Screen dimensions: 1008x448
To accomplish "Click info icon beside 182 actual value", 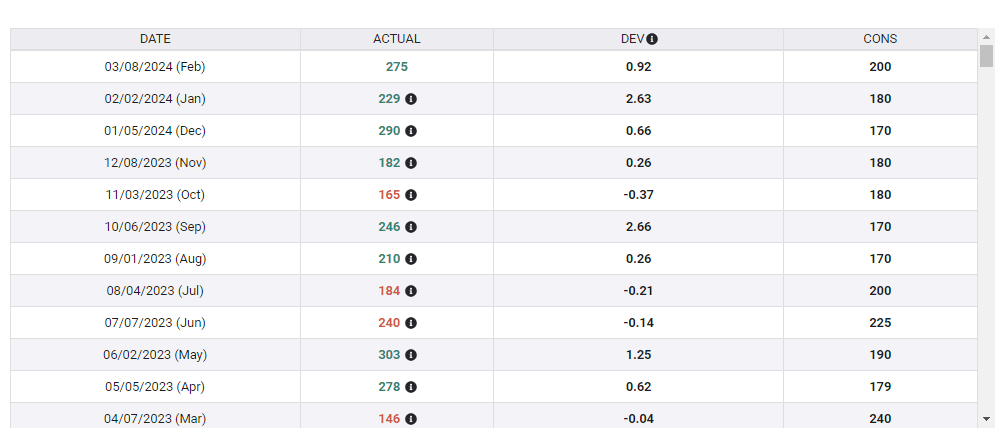I will coord(411,163).
